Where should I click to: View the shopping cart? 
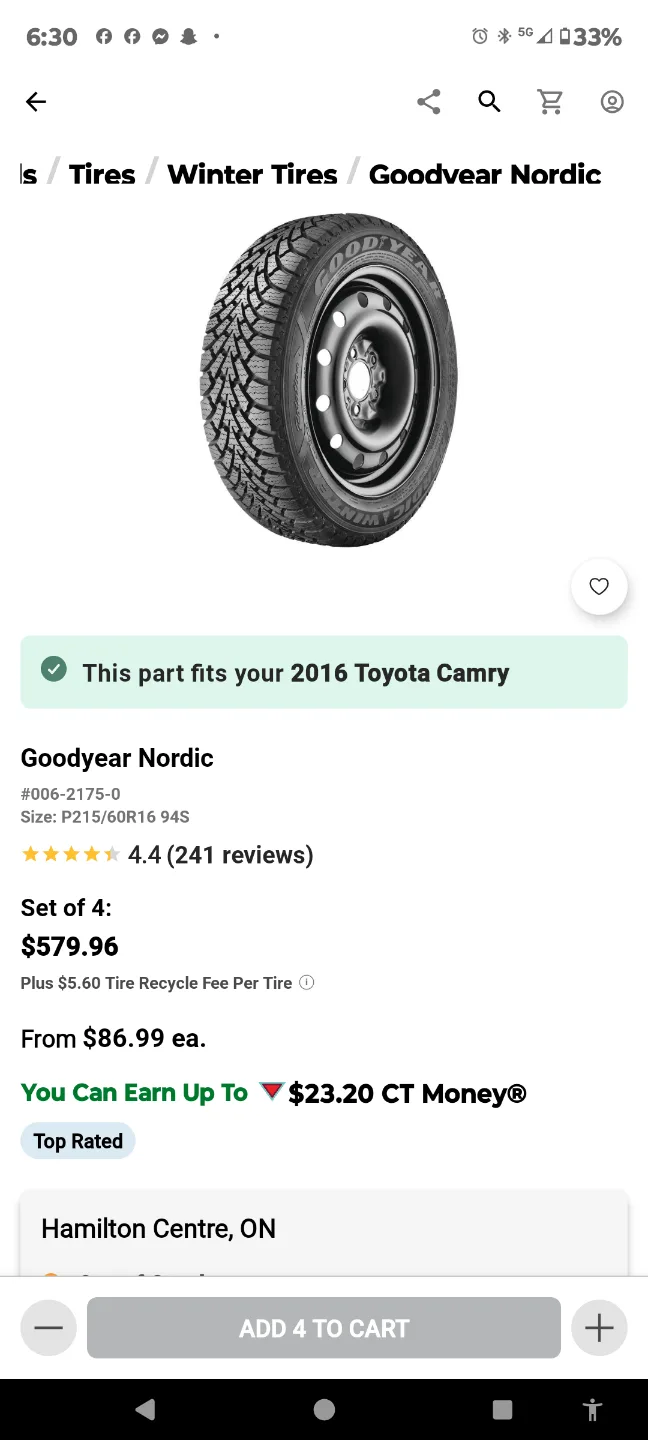click(550, 101)
